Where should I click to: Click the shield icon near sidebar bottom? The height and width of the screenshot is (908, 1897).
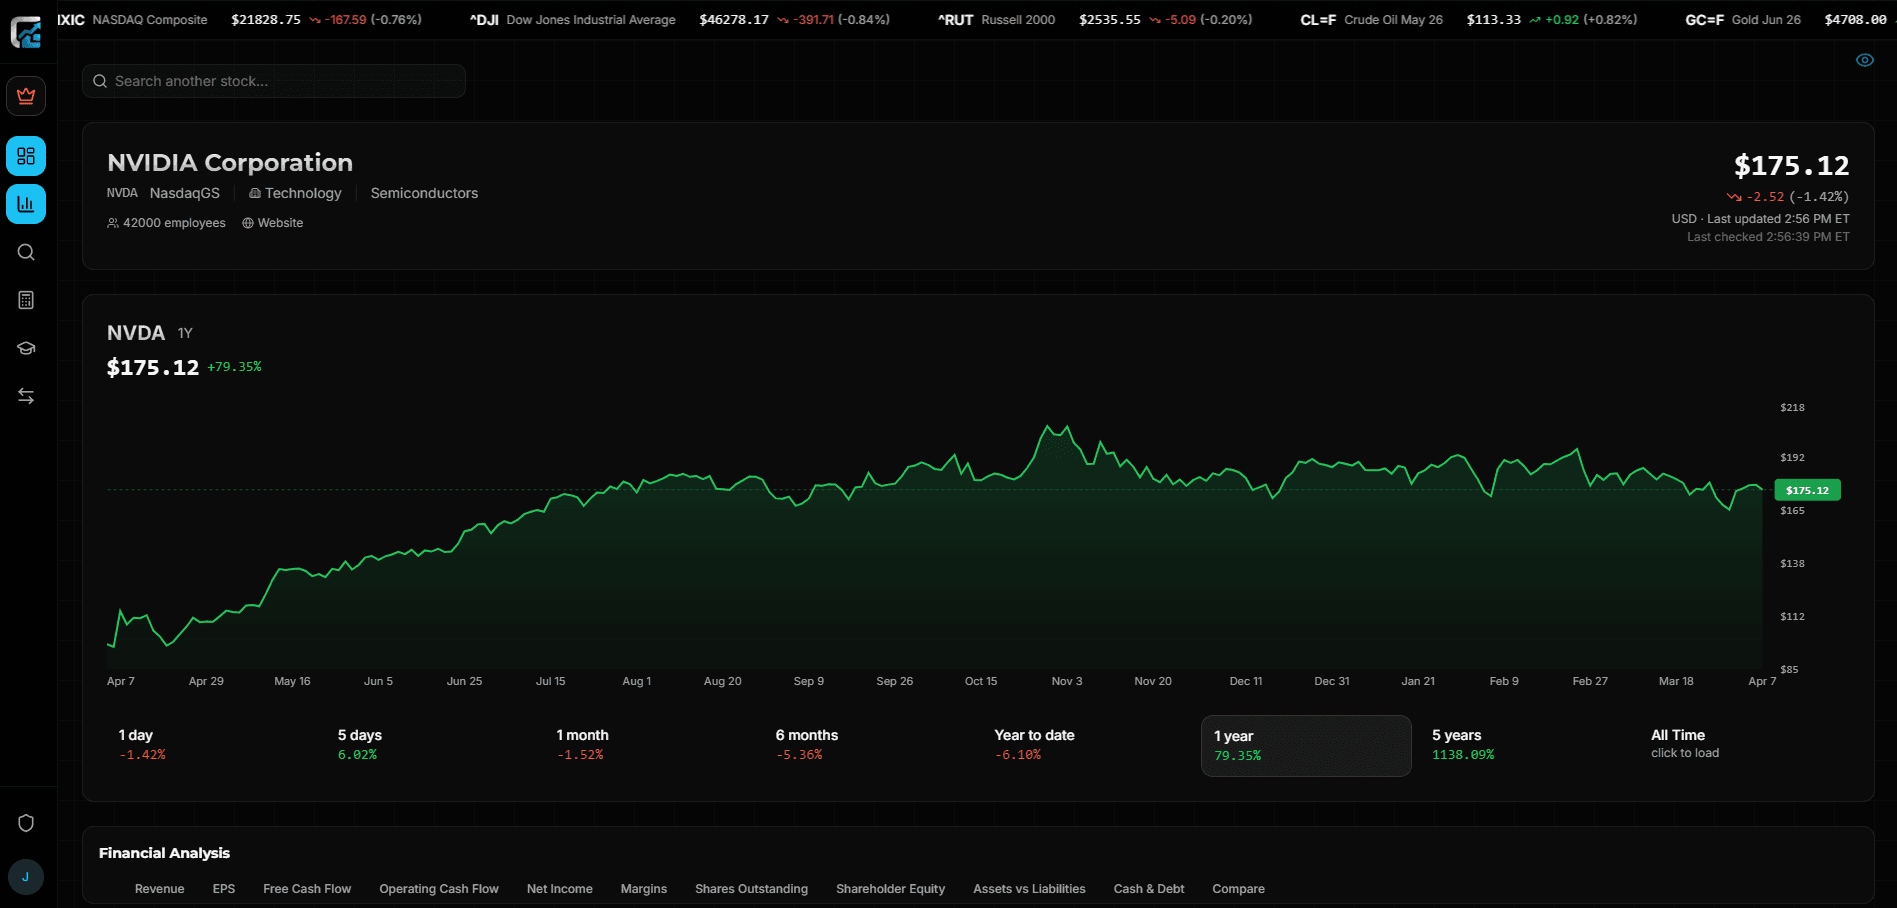pos(26,823)
